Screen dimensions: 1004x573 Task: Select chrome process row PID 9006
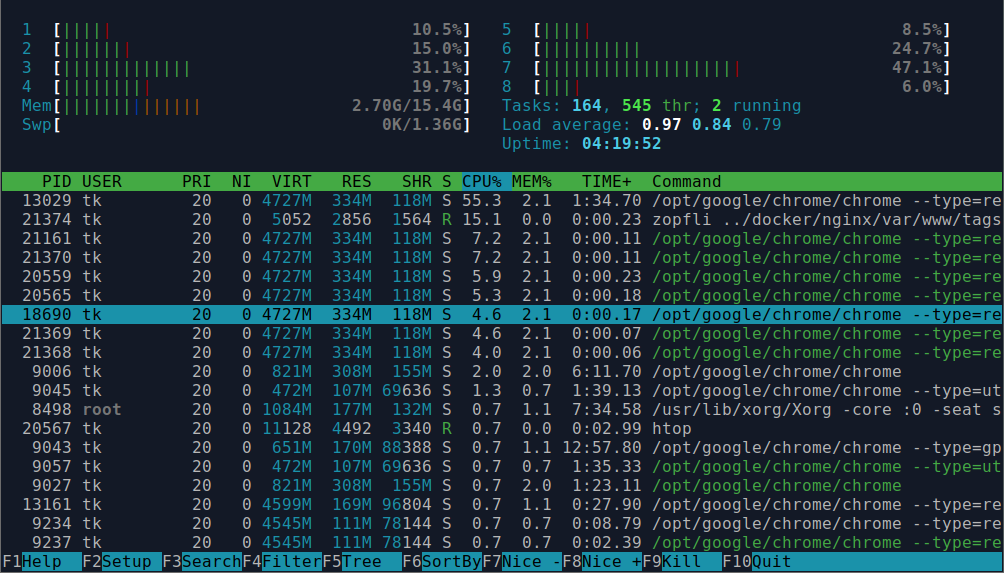point(502,372)
